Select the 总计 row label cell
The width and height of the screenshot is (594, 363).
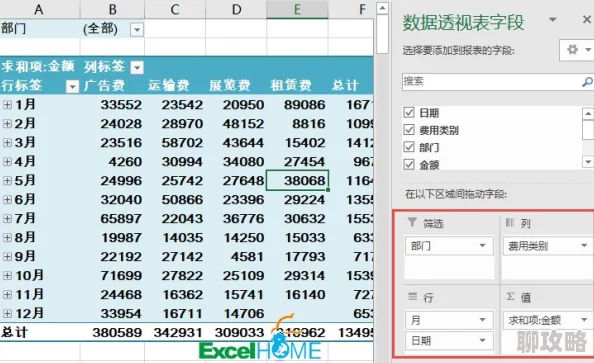tap(40, 332)
